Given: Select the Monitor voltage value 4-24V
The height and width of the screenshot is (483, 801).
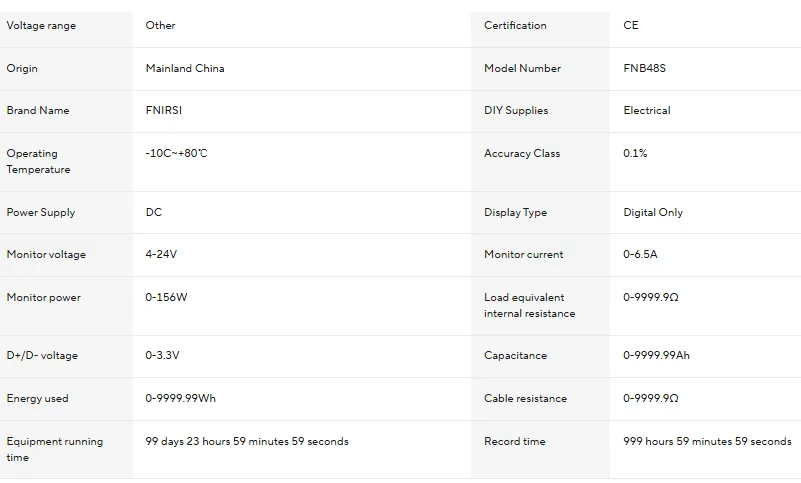Looking at the screenshot, I should (161, 255).
